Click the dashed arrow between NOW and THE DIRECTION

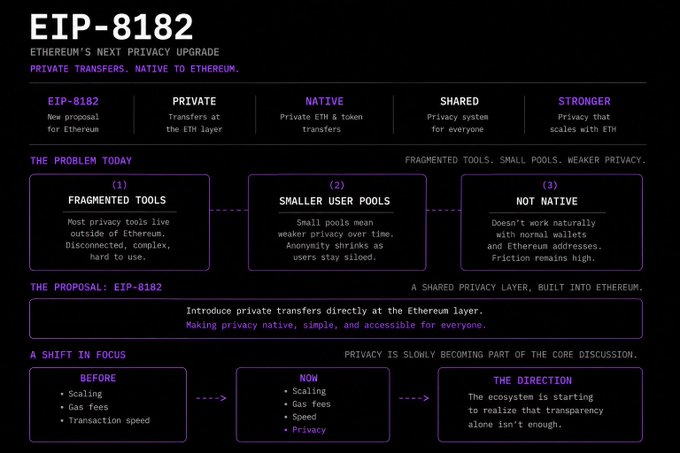point(414,398)
